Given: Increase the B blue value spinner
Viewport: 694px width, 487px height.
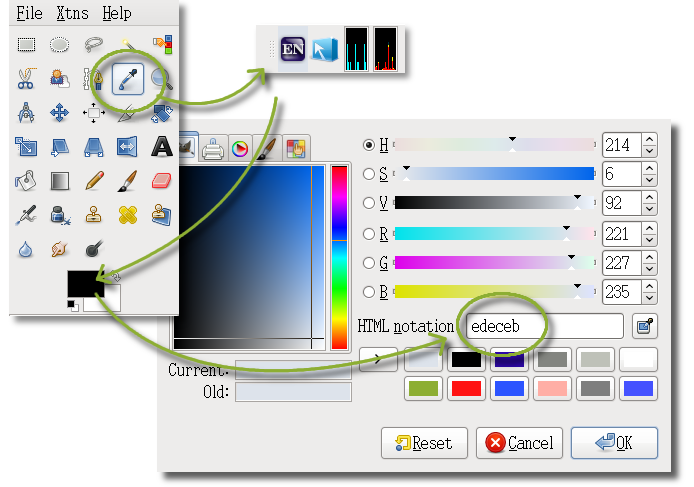Looking at the screenshot, I should pyautogui.click(x=650, y=286).
